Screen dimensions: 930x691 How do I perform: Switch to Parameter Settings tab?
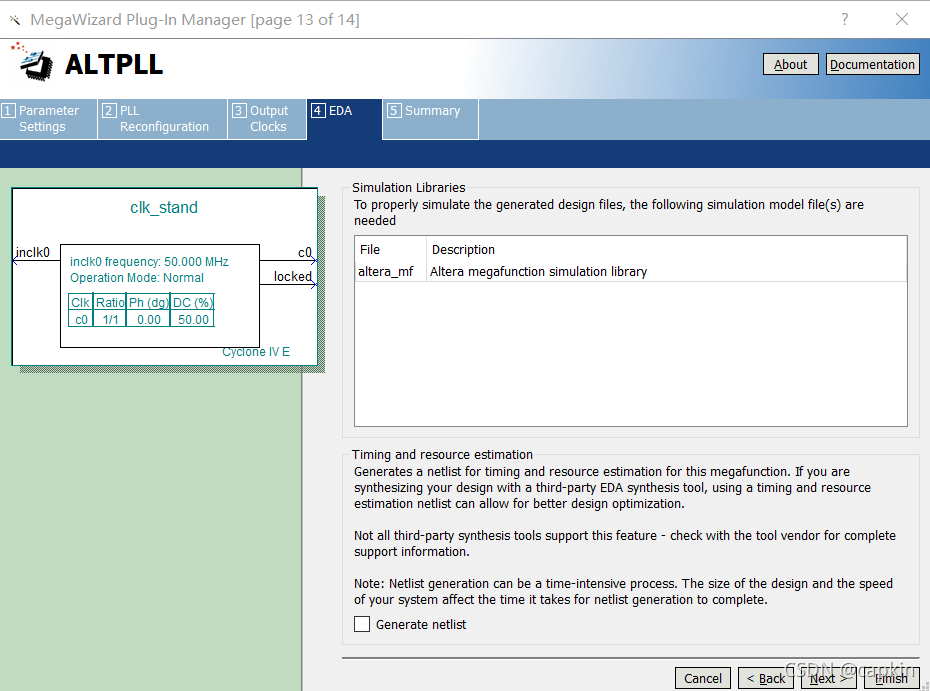tap(49, 119)
